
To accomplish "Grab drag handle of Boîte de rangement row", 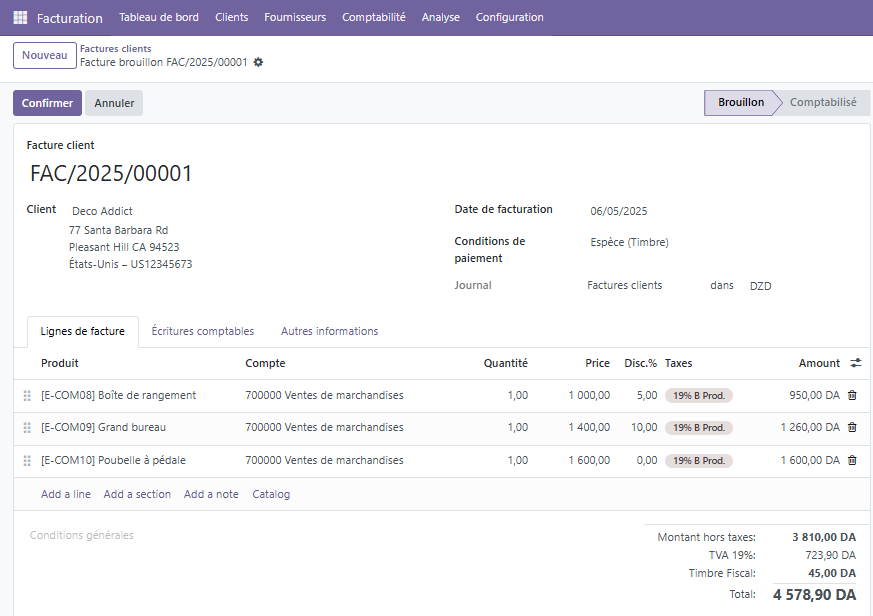I will point(27,396).
